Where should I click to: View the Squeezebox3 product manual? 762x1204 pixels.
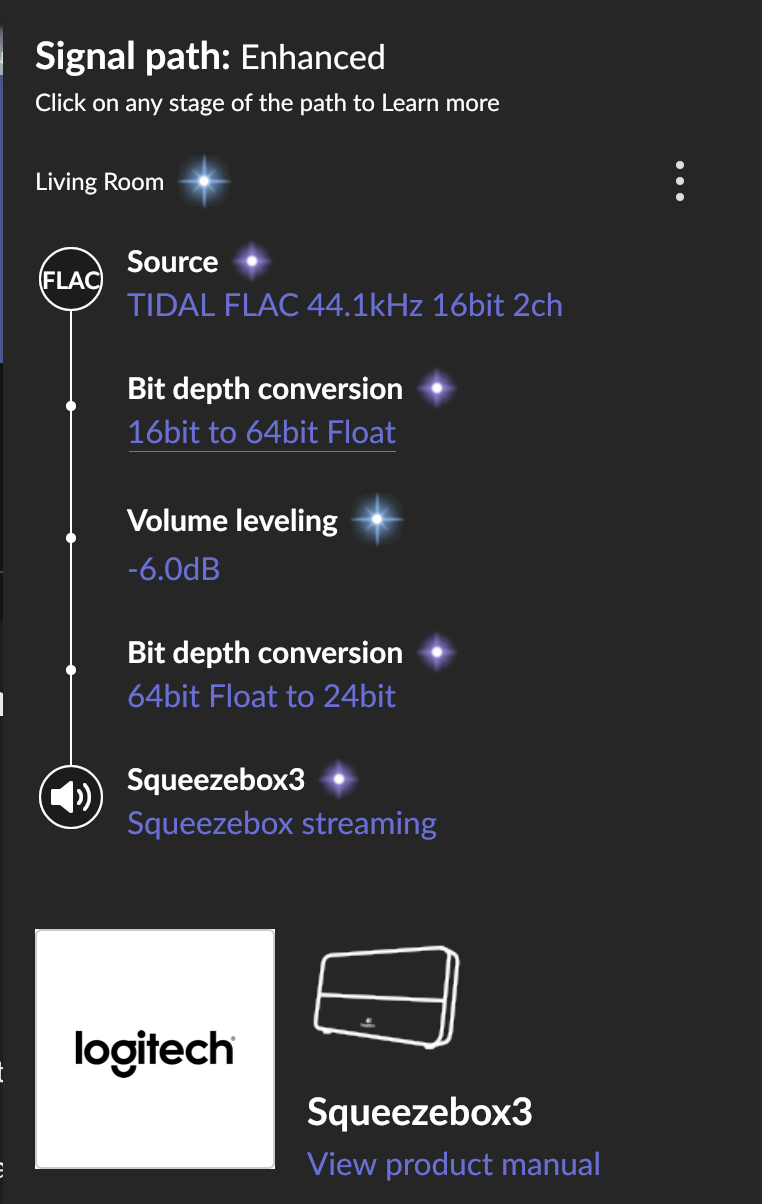click(x=453, y=1163)
